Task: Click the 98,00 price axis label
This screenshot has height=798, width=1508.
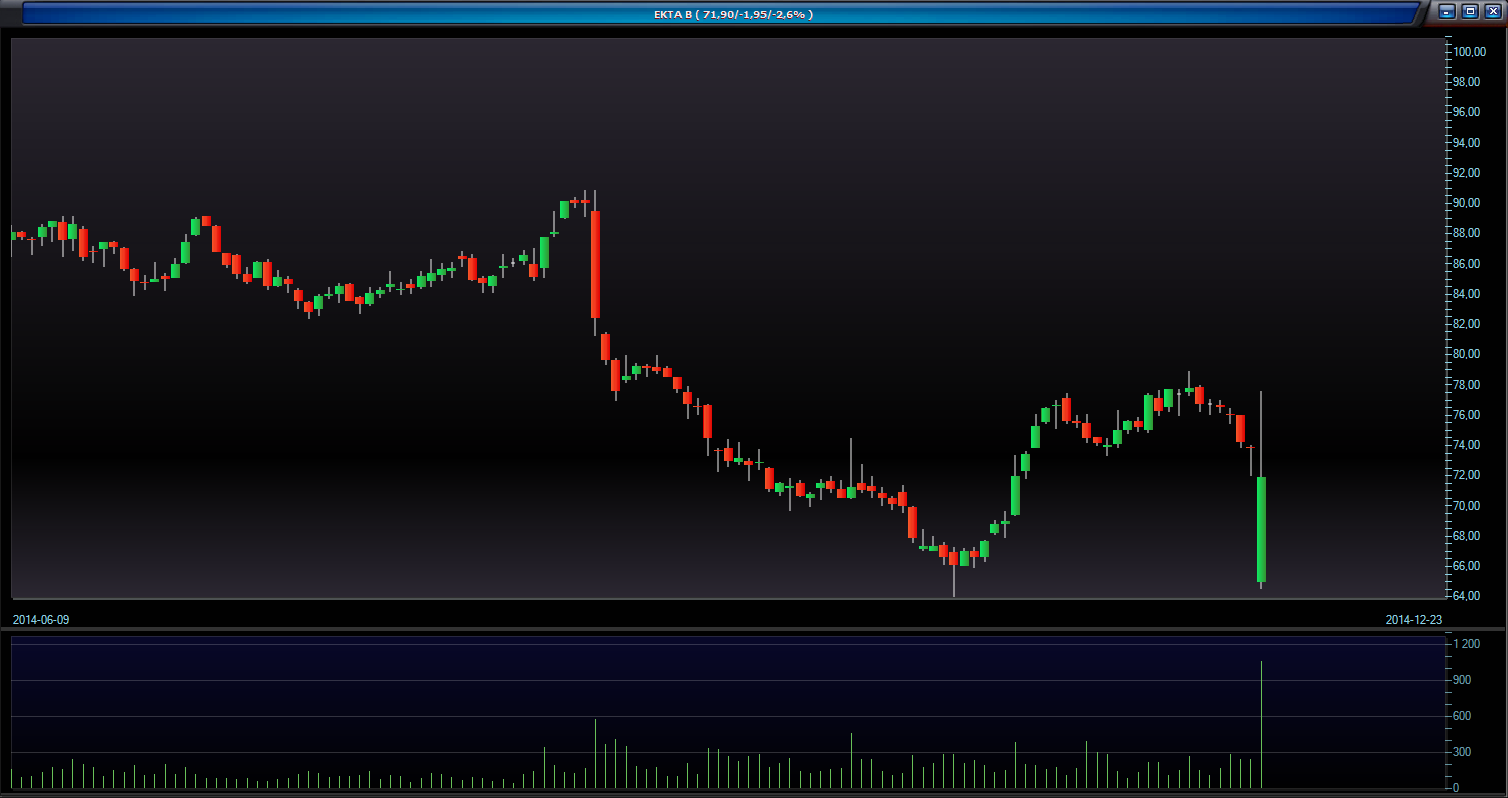Action: 1467,82
